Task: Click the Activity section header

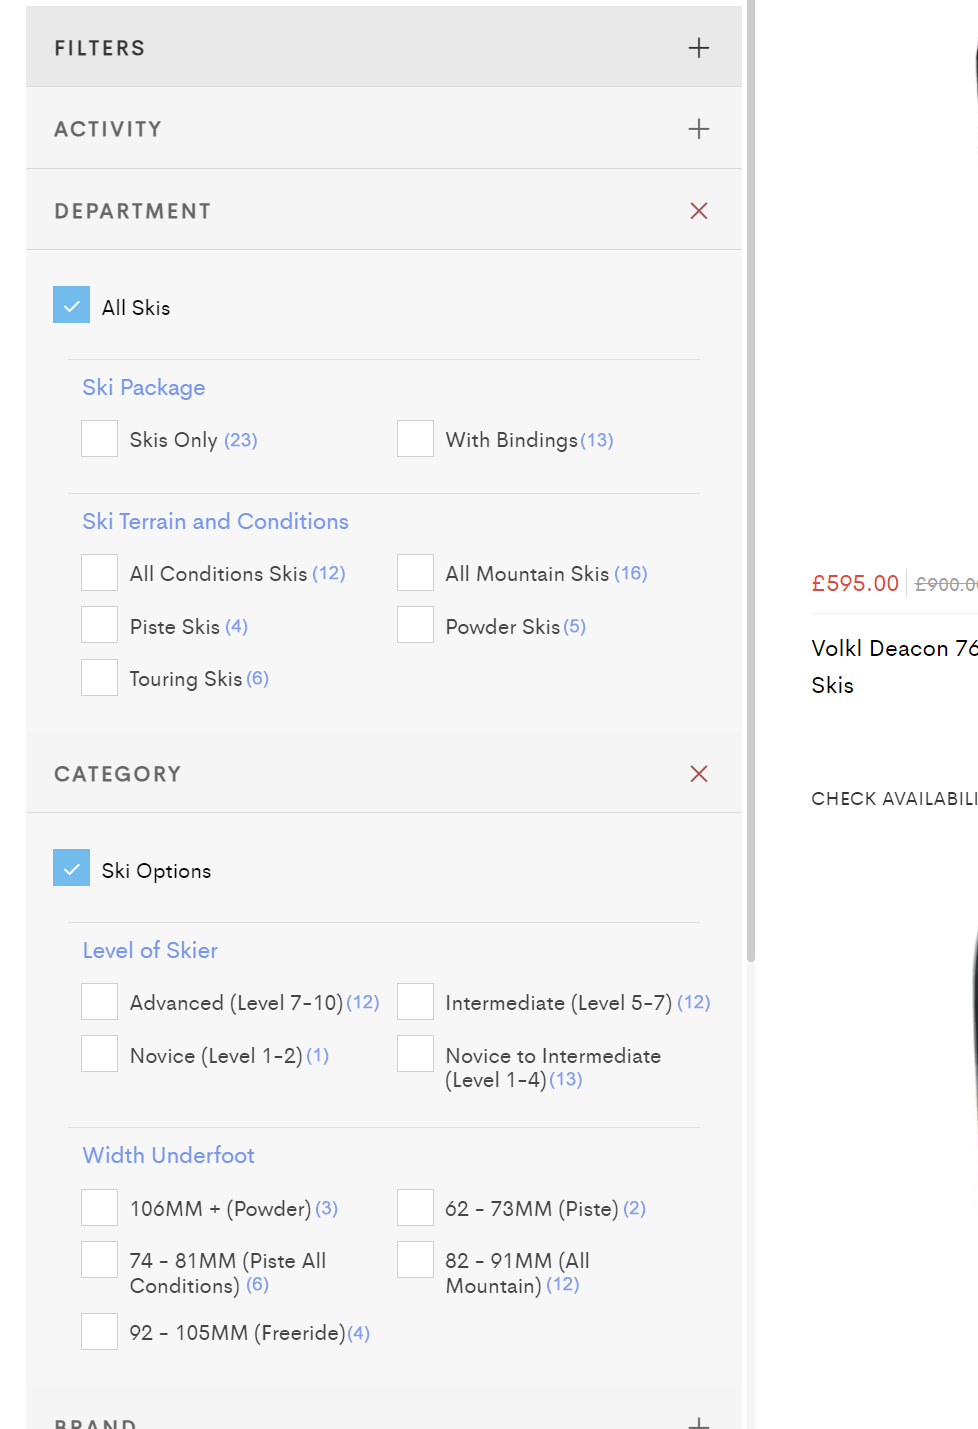Action: click(x=108, y=129)
